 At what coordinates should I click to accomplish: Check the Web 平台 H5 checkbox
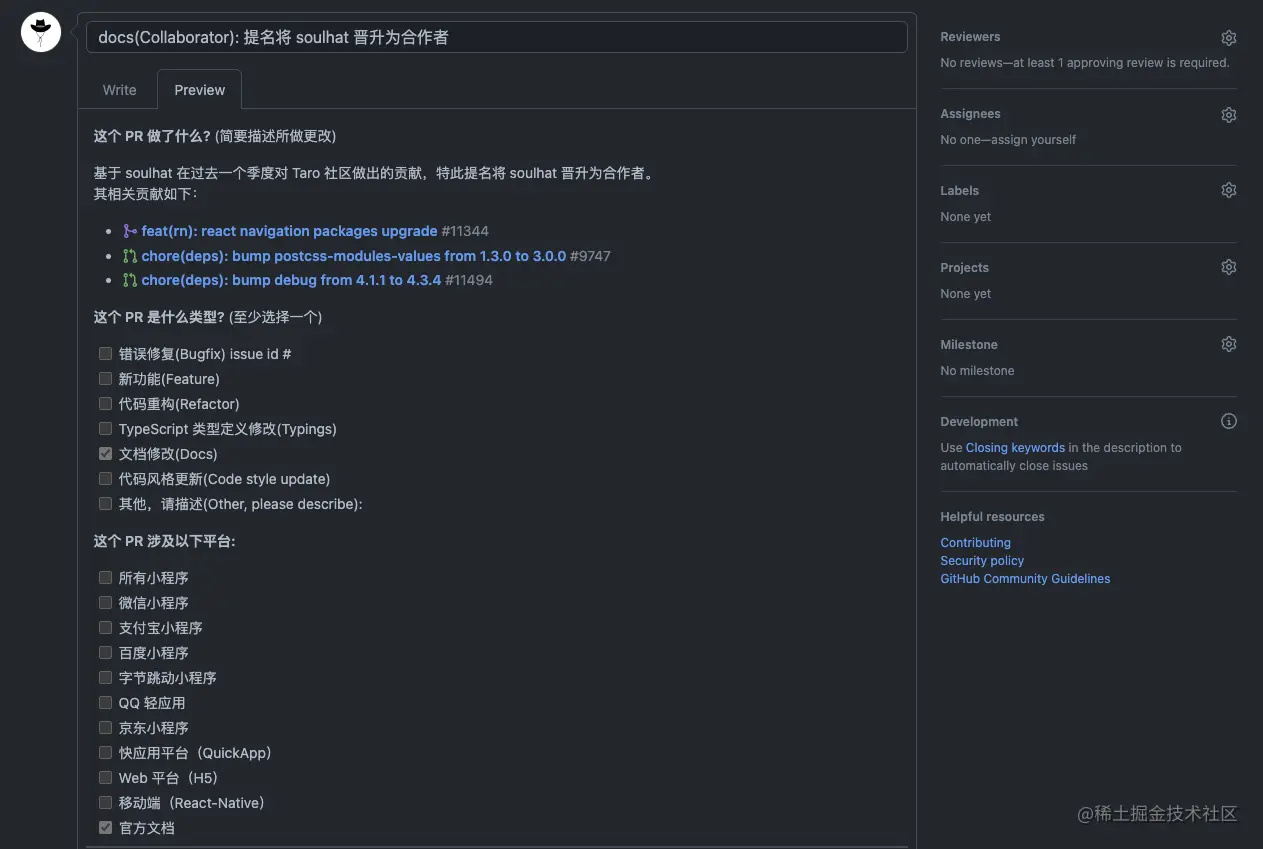(x=105, y=777)
